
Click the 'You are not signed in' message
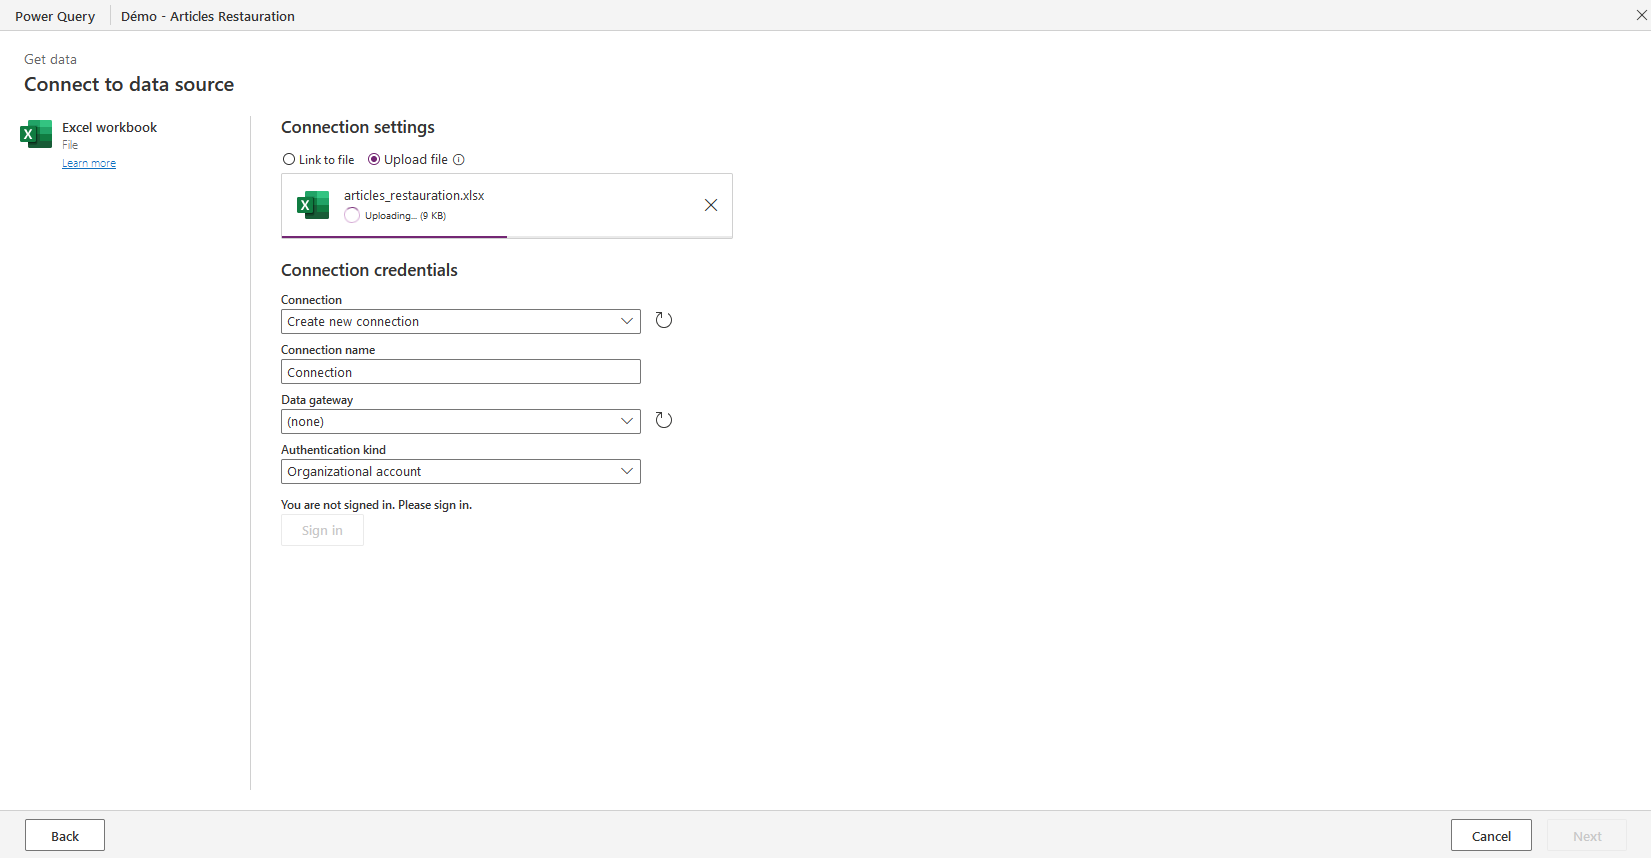(376, 505)
